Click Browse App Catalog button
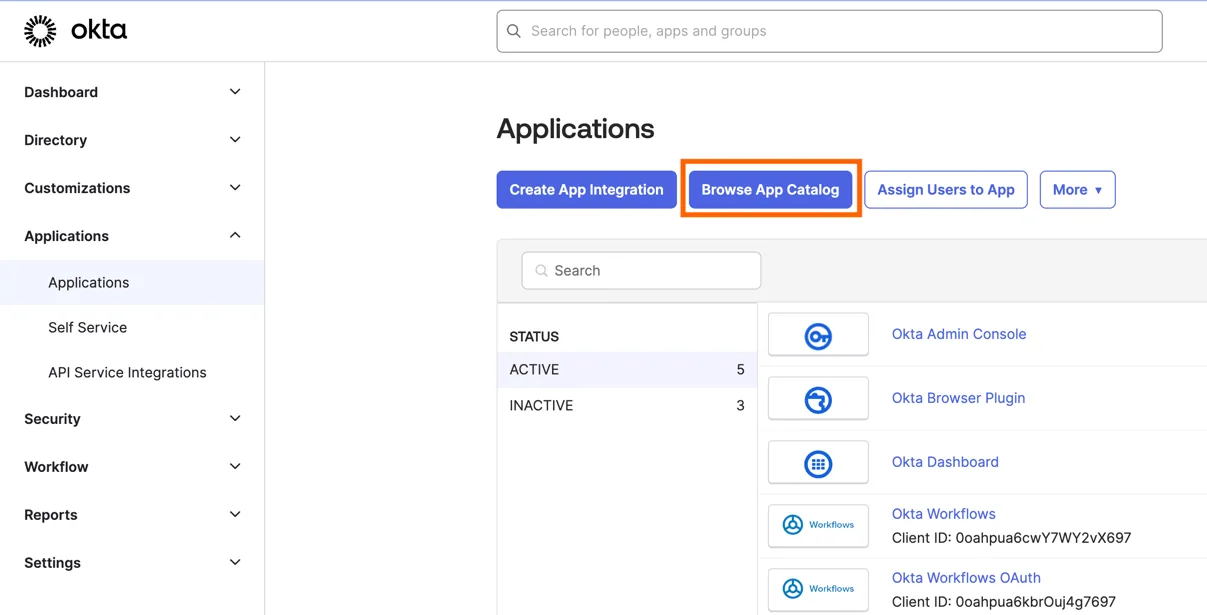 [770, 190]
